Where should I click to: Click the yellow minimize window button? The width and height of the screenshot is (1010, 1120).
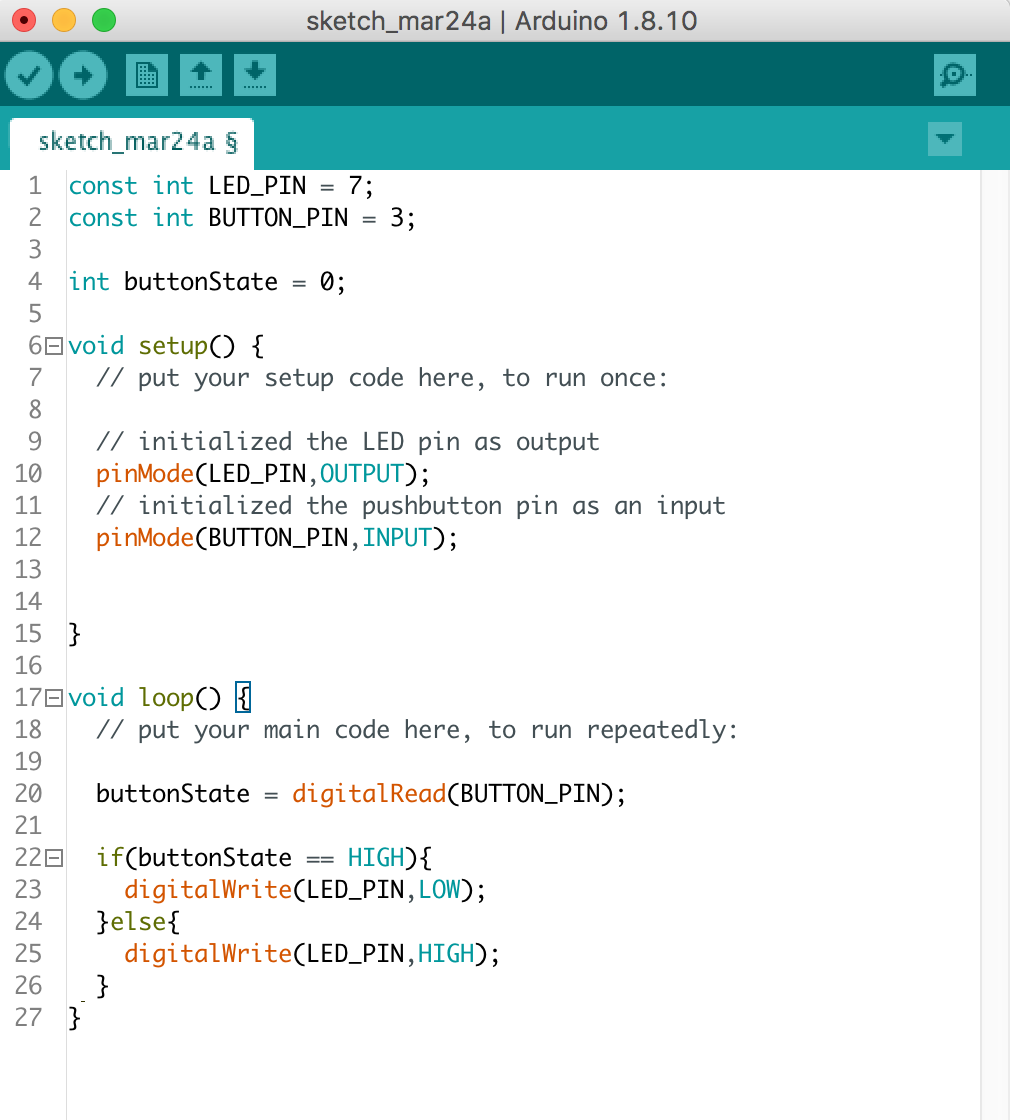[64, 20]
